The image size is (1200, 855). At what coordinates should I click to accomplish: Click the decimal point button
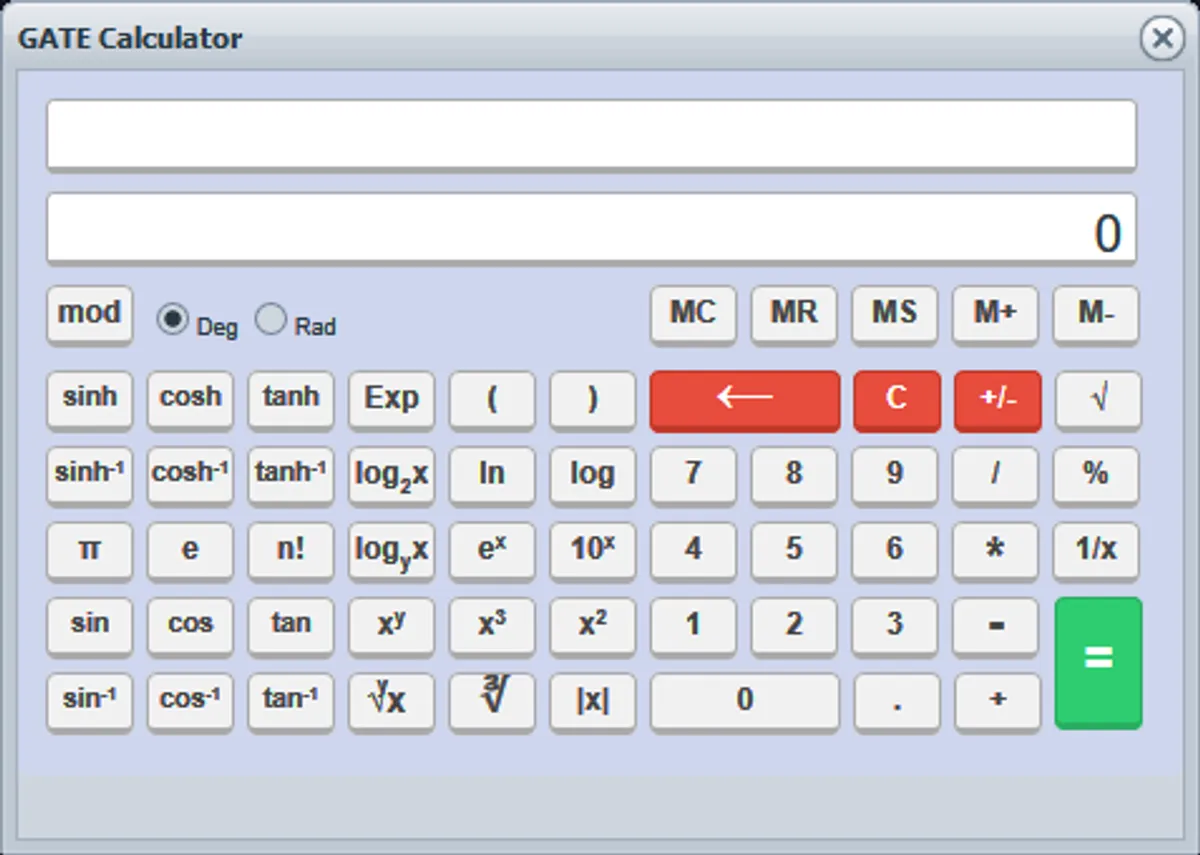click(897, 702)
